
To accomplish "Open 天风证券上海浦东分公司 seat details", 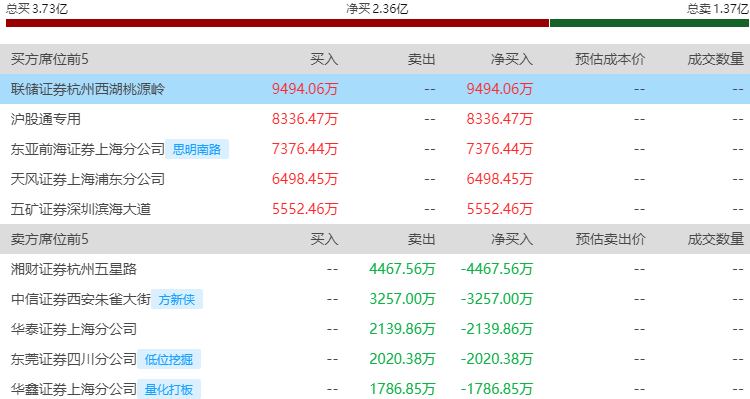I will [88, 179].
